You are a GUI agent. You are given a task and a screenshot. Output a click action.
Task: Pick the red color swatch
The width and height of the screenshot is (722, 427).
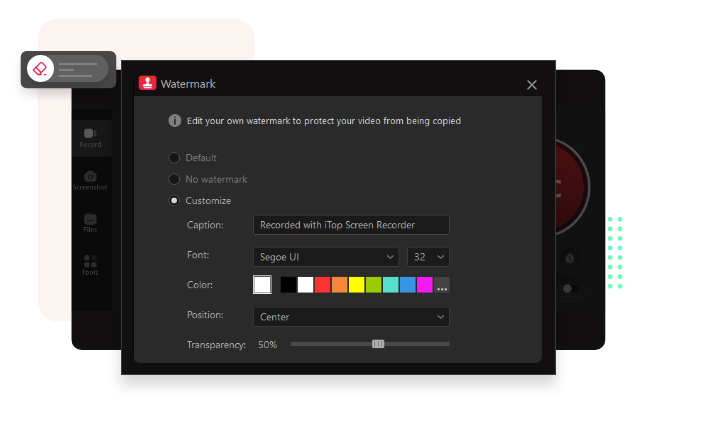tap(322, 285)
